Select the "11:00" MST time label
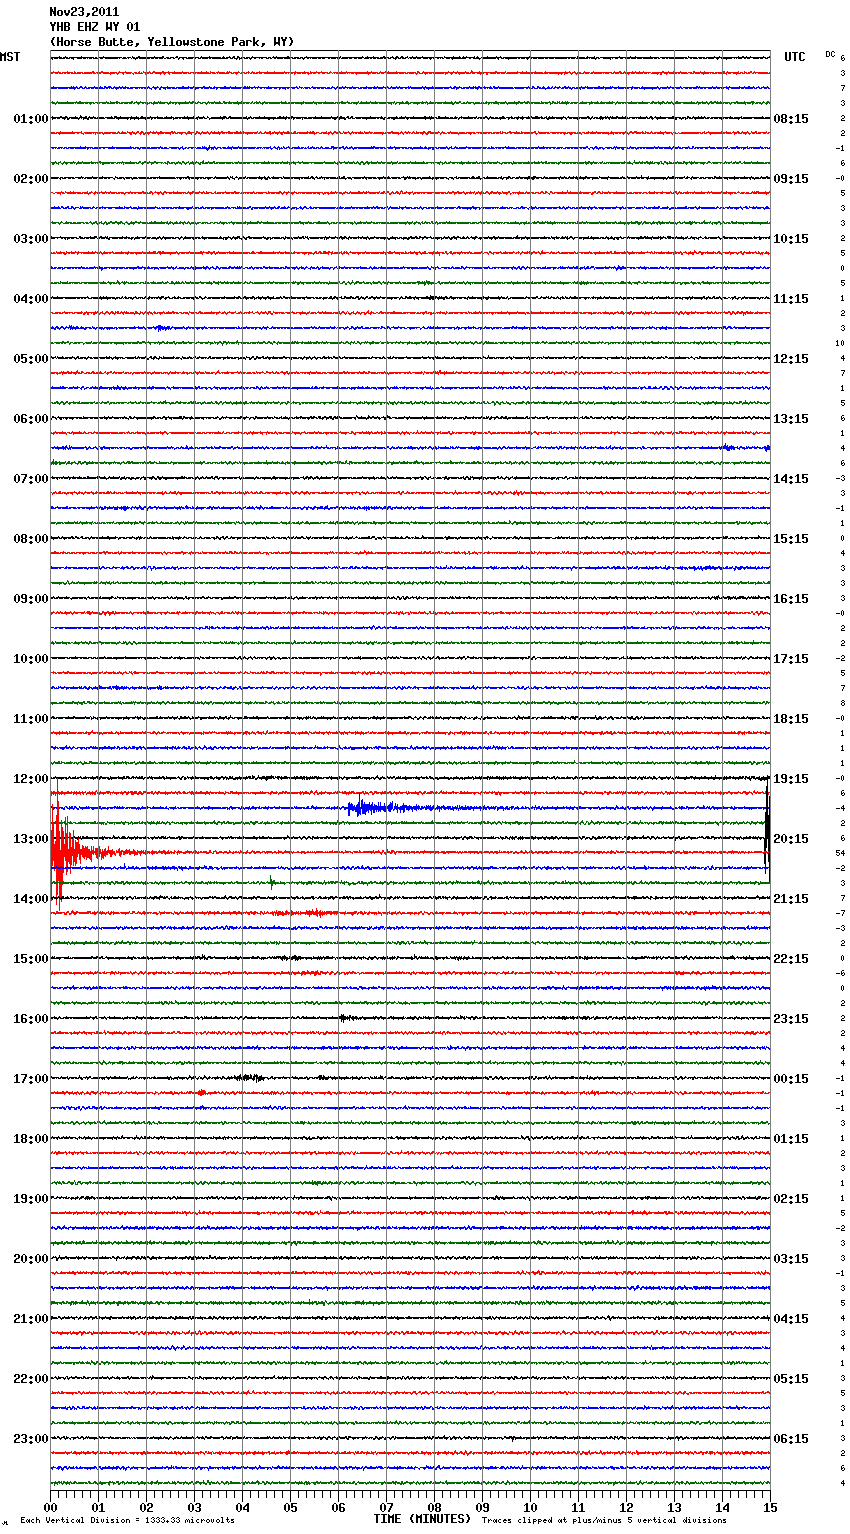 click(31, 719)
